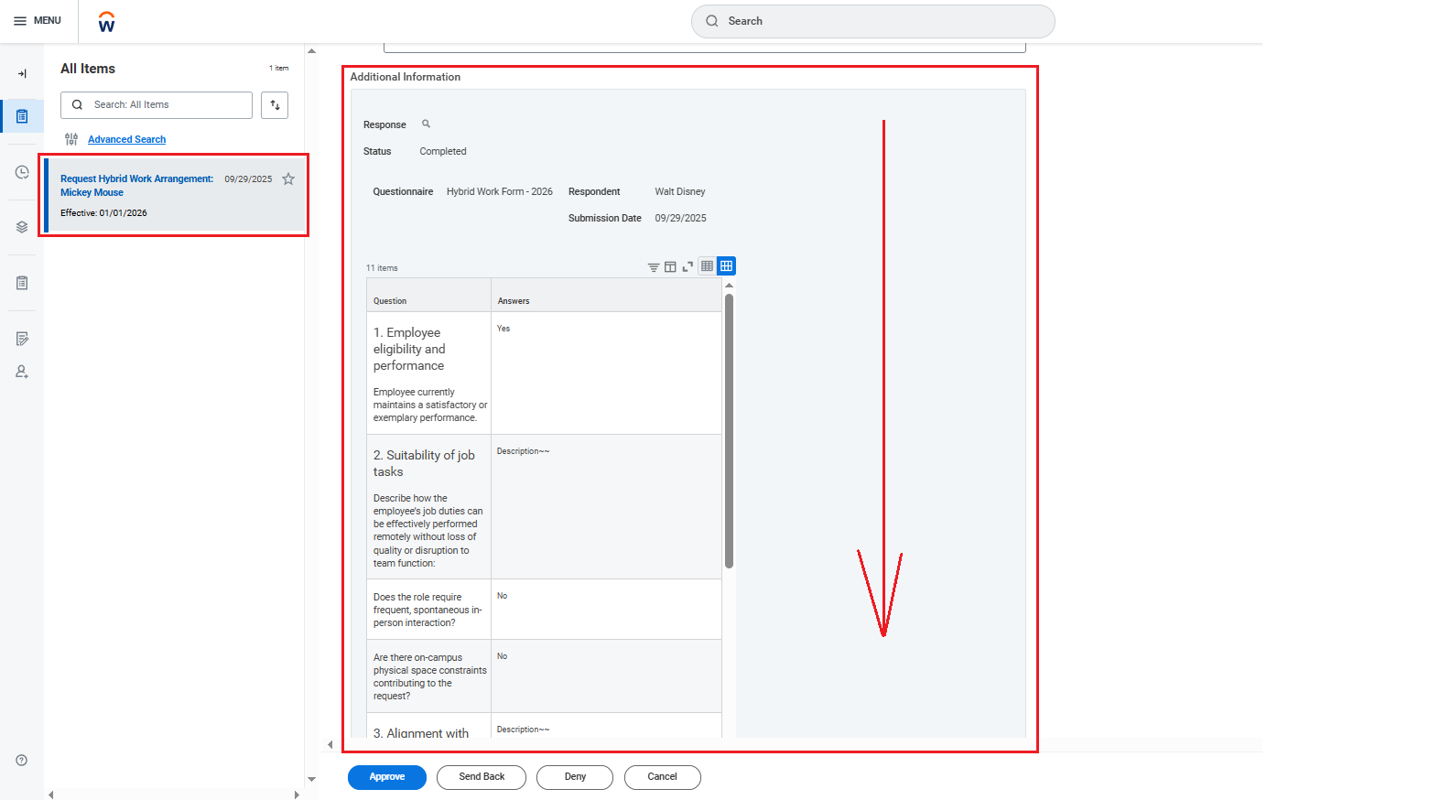Open the stacked layers sidebar icon
1440x800 pixels.
(x=22, y=227)
